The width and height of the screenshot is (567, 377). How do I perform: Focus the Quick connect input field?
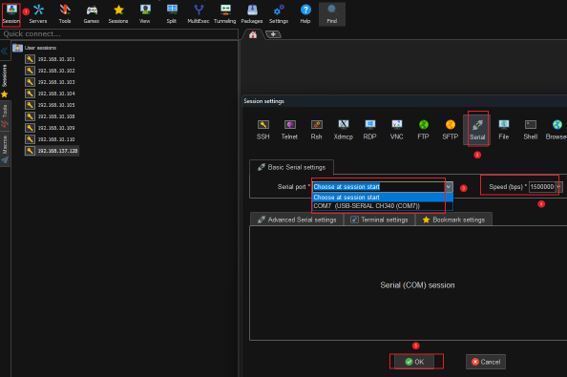(119, 34)
